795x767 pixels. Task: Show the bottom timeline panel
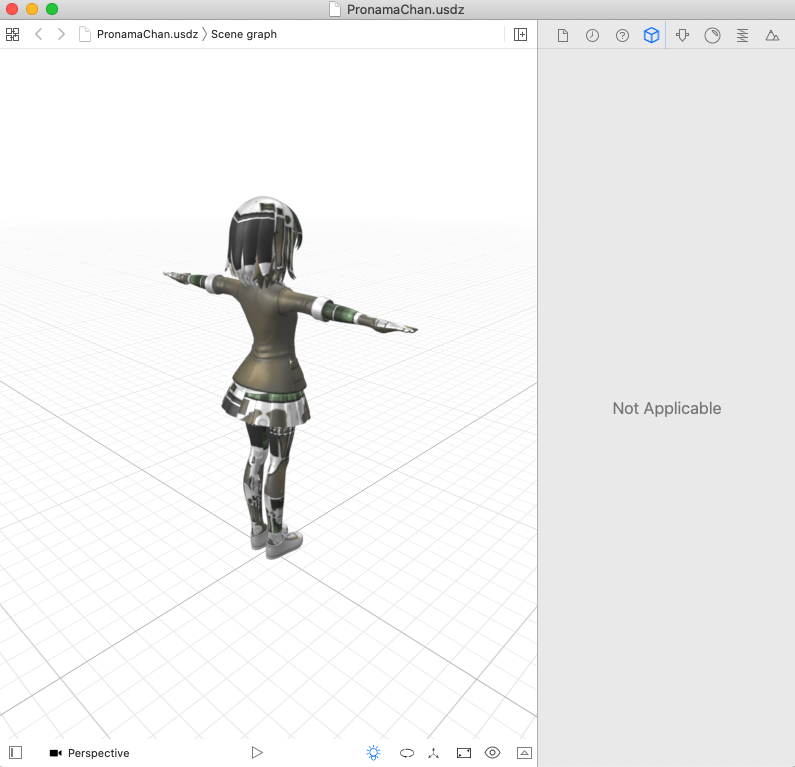pos(524,753)
